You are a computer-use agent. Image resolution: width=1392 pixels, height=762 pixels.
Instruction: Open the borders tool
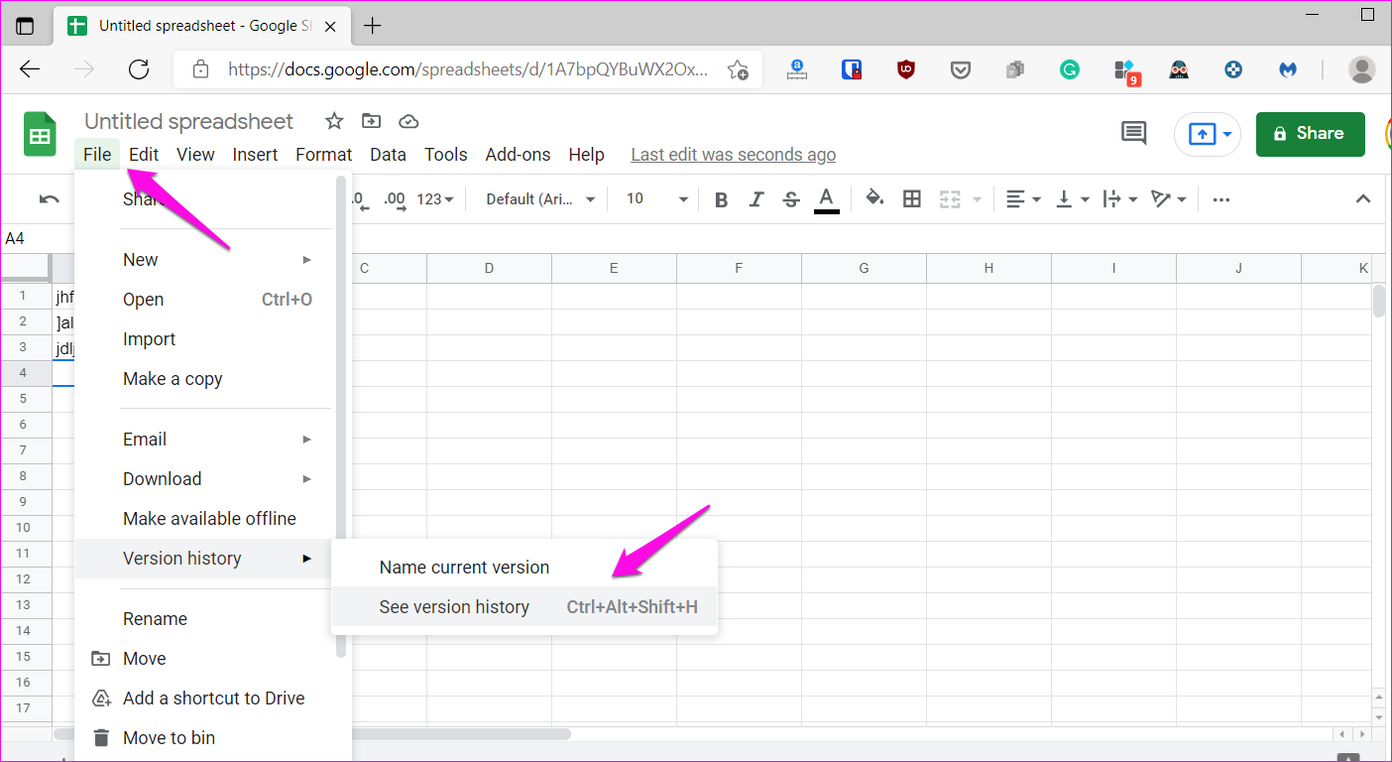912,199
